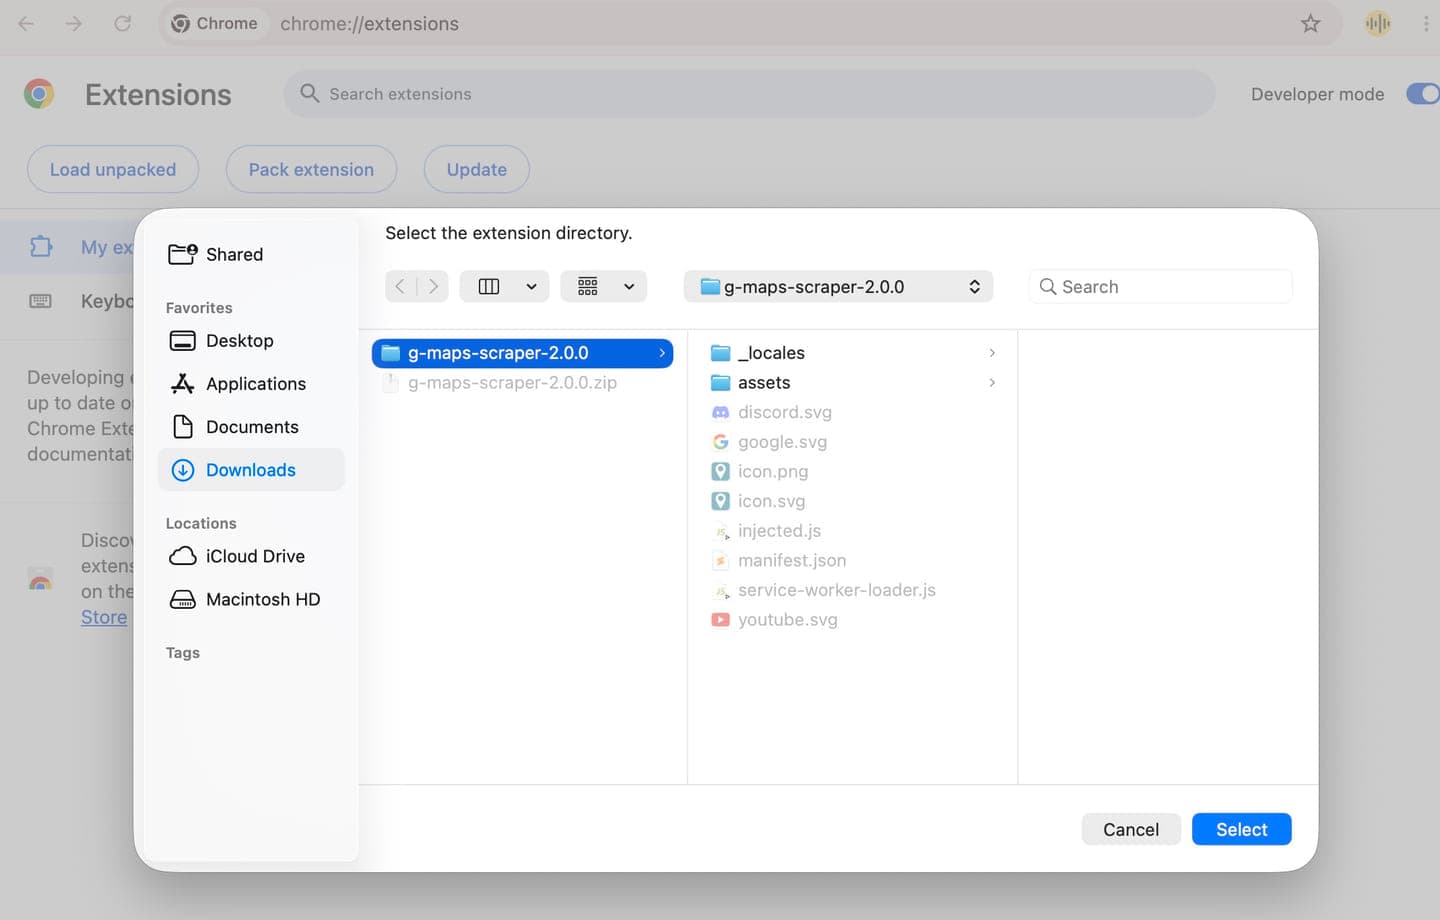
Task: Open the view mode dropdown chevron
Action: [532, 287]
